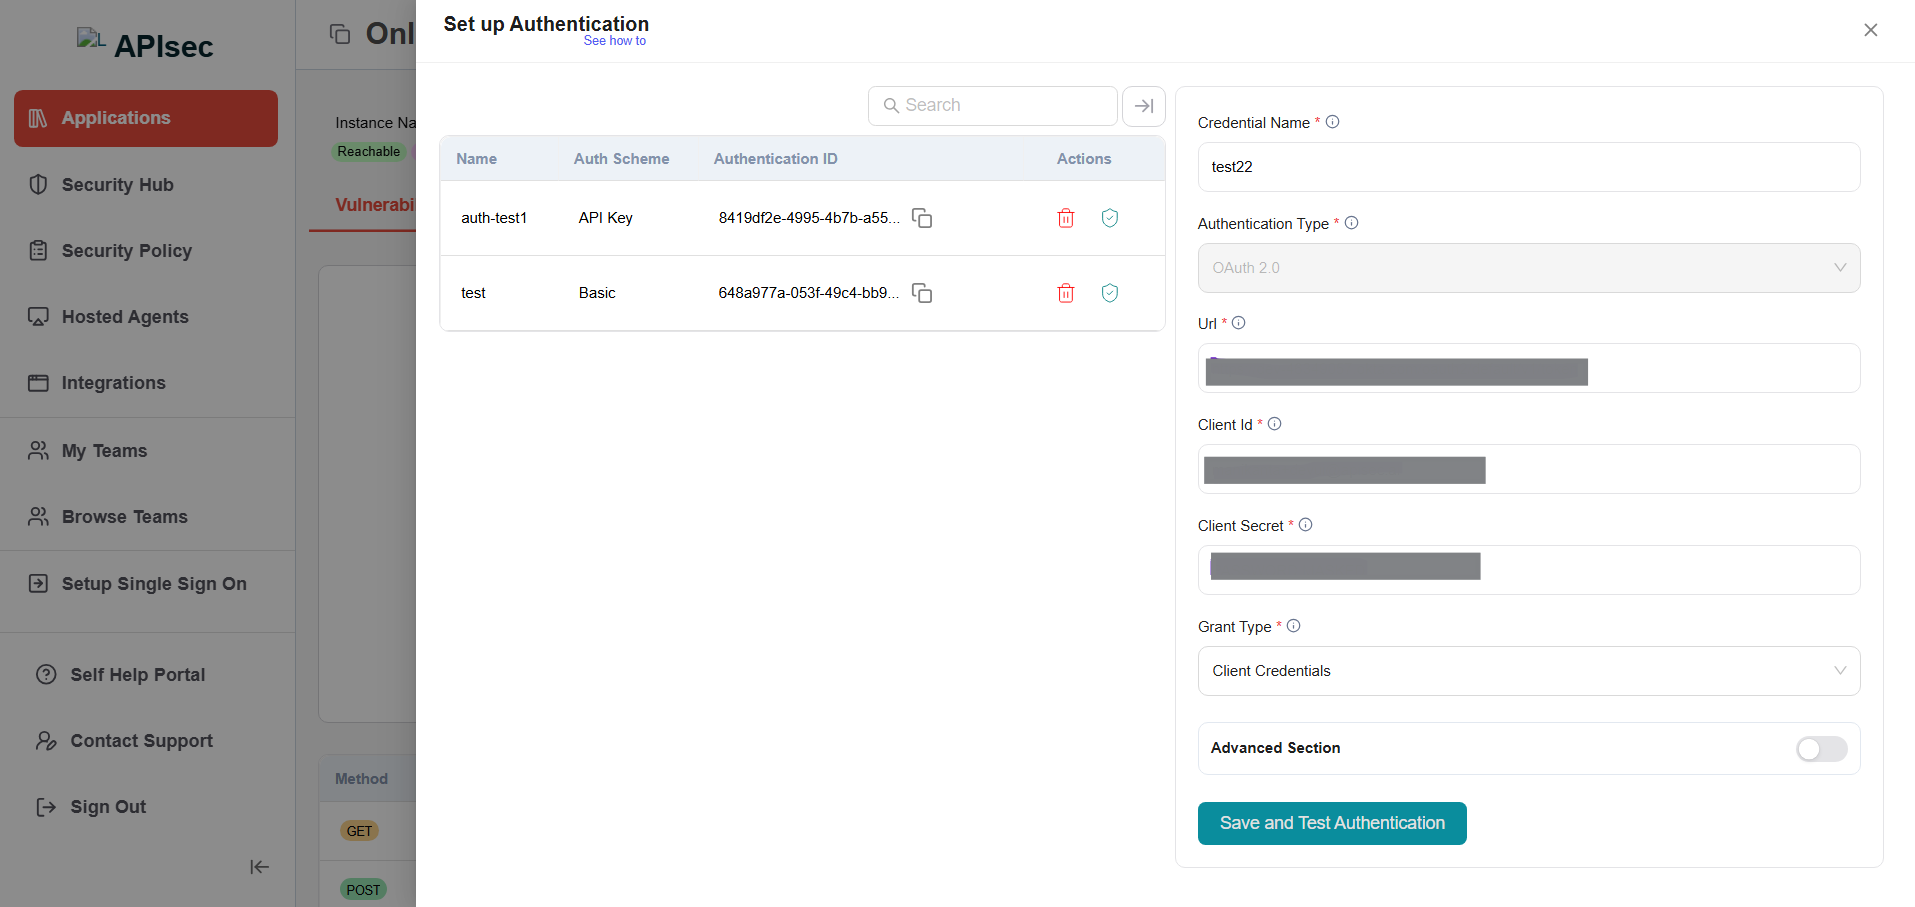This screenshot has height=907, width=1915.
Task: Collapse the credential list panel arrow
Action: [1143, 106]
